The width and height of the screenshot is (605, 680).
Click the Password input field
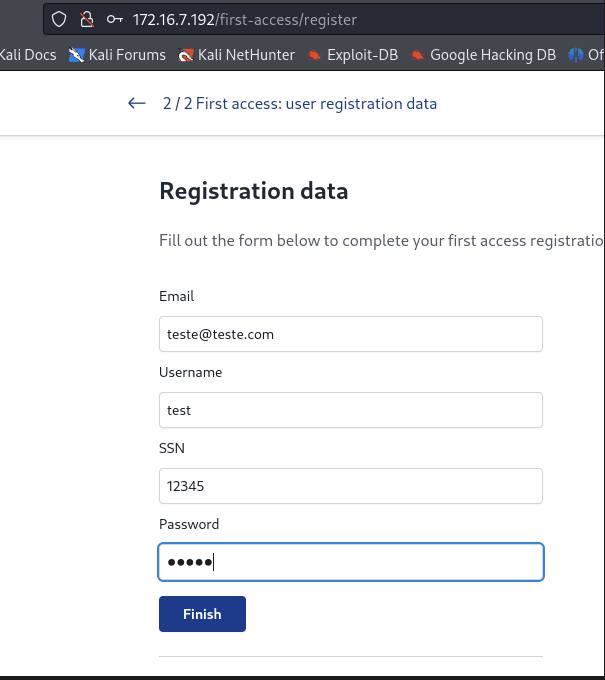(350, 562)
